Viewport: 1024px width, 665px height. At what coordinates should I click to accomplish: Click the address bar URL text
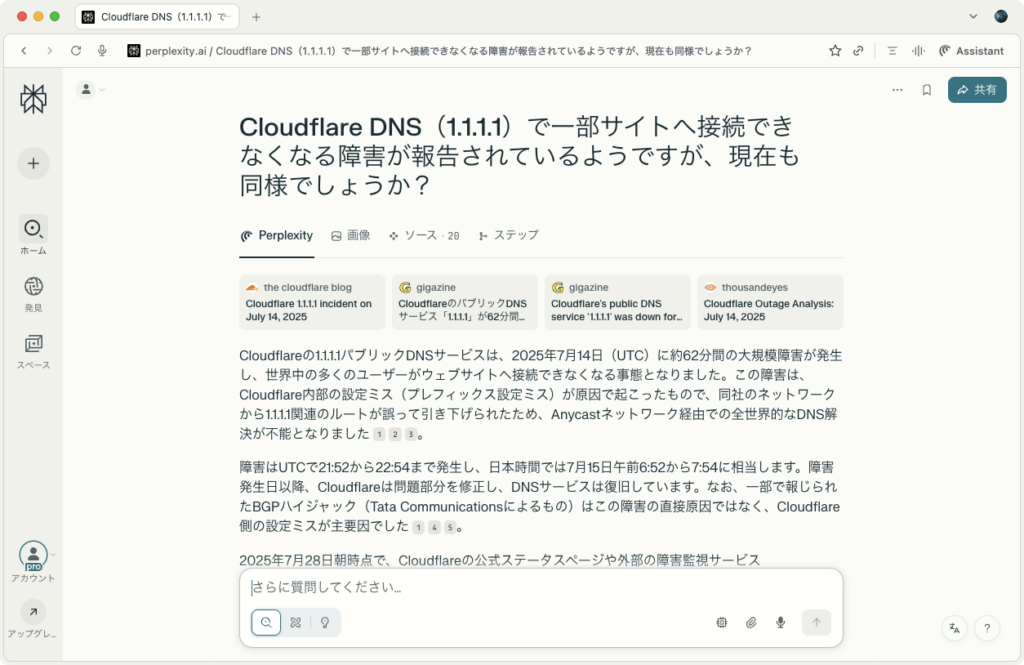click(x=448, y=51)
